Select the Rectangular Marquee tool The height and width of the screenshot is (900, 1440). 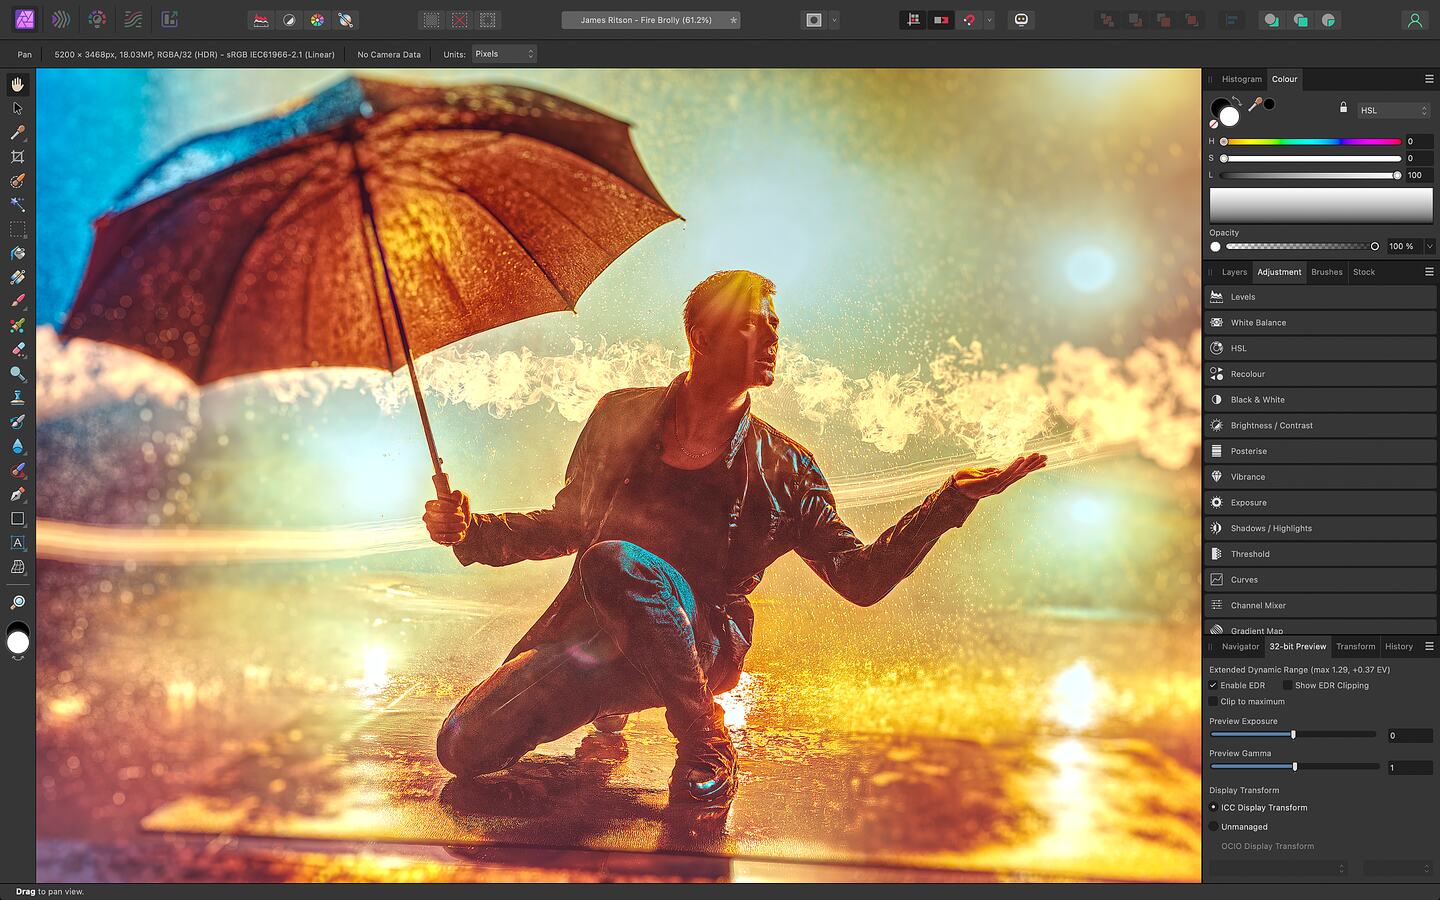17,229
